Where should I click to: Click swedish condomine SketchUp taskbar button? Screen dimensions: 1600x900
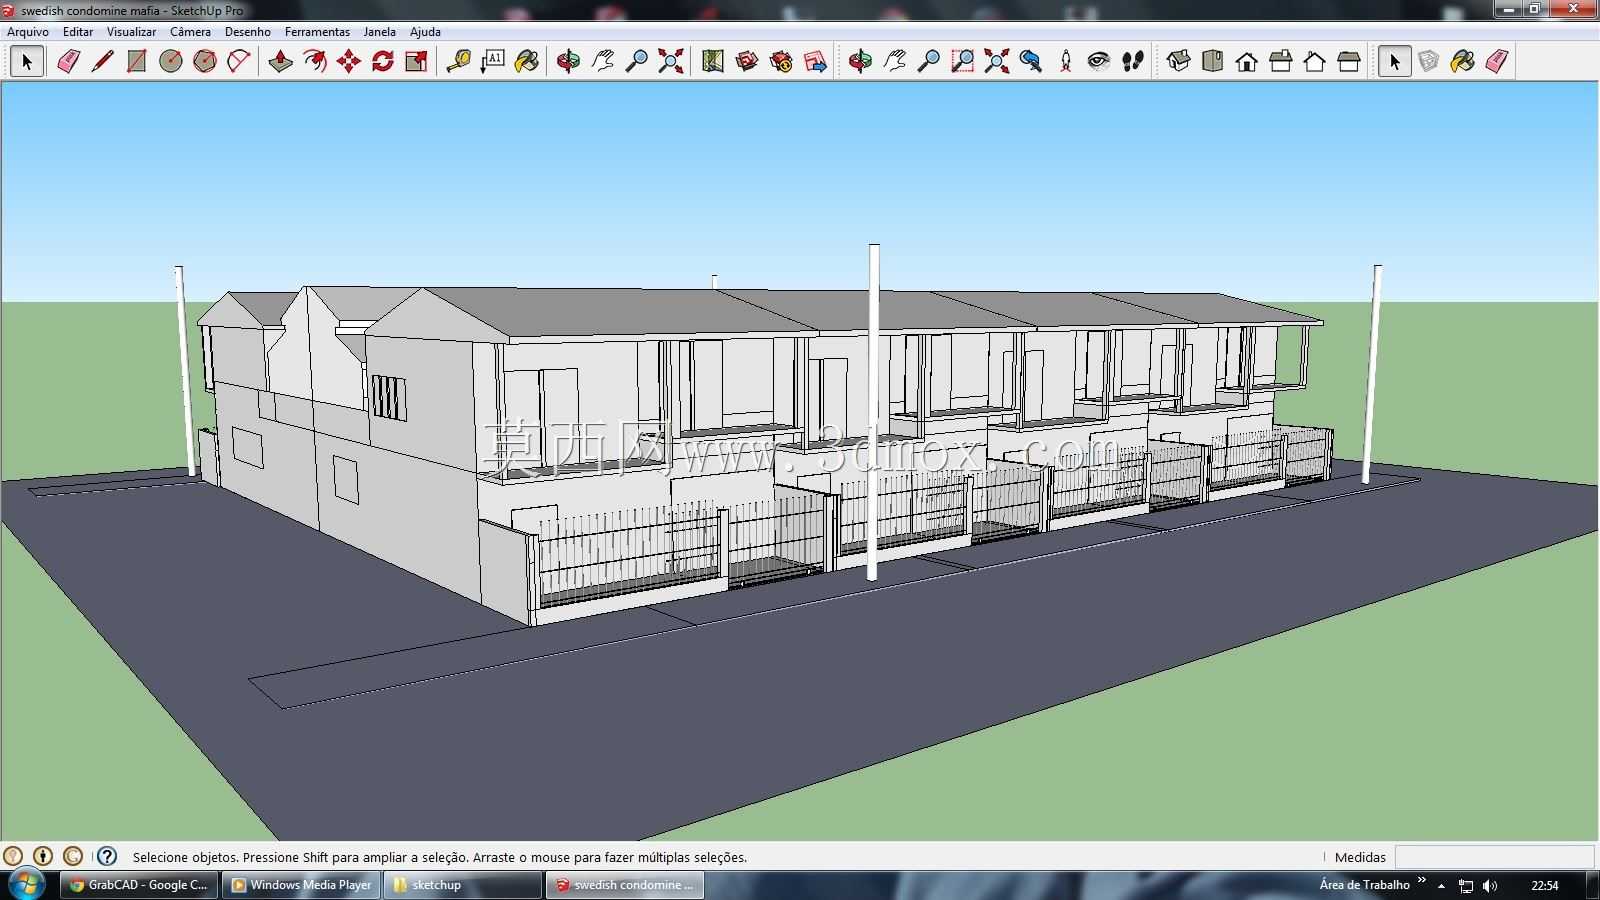coord(625,885)
